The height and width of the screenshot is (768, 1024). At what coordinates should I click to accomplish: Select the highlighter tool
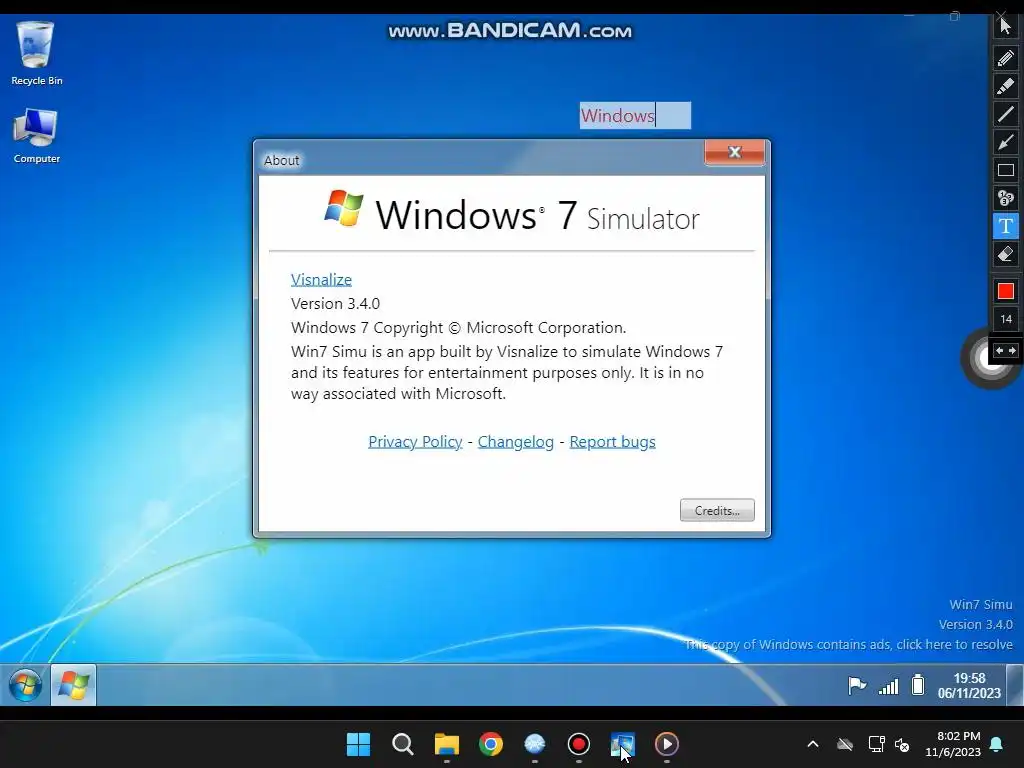pyautogui.click(x=1006, y=86)
